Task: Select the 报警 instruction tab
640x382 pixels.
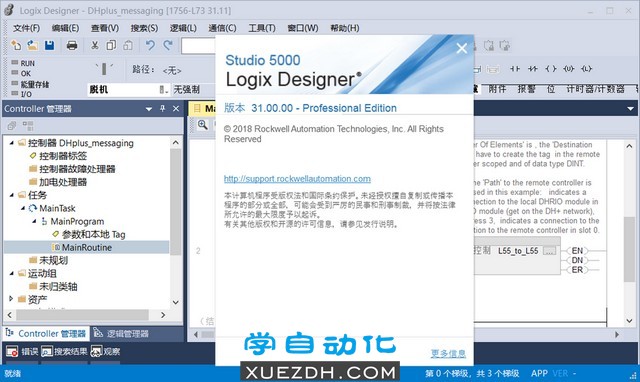Action: pos(526,89)
